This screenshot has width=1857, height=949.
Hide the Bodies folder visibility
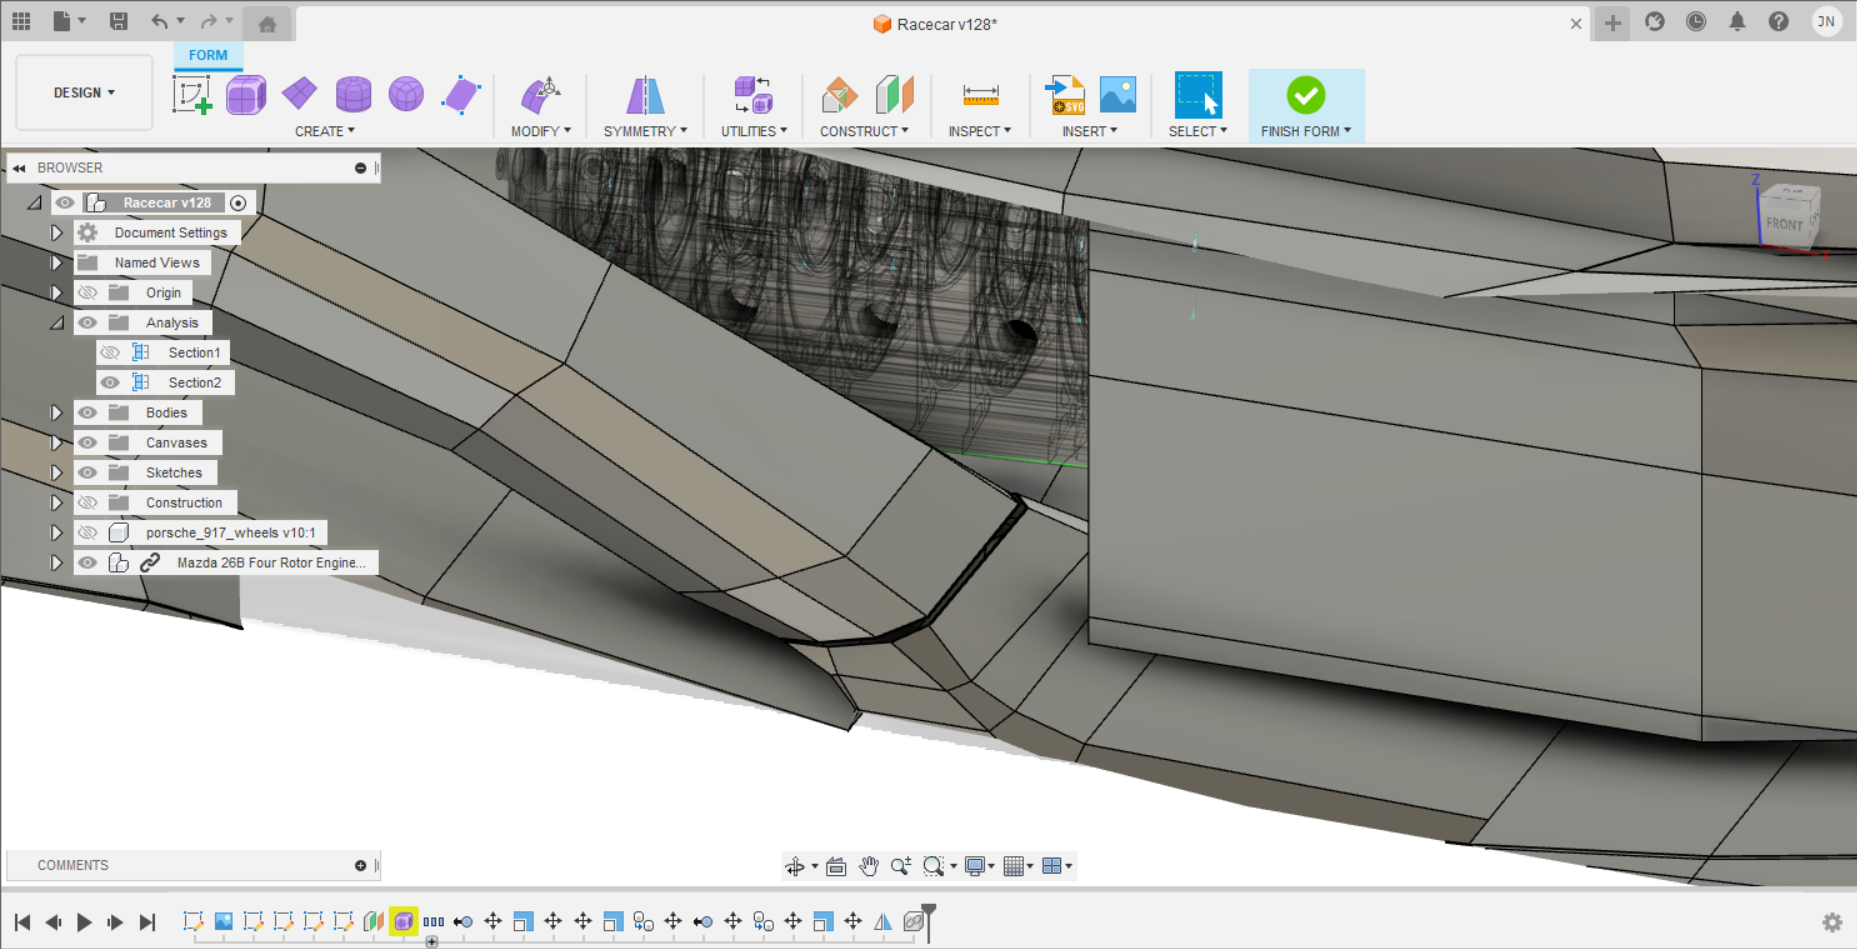88,412
